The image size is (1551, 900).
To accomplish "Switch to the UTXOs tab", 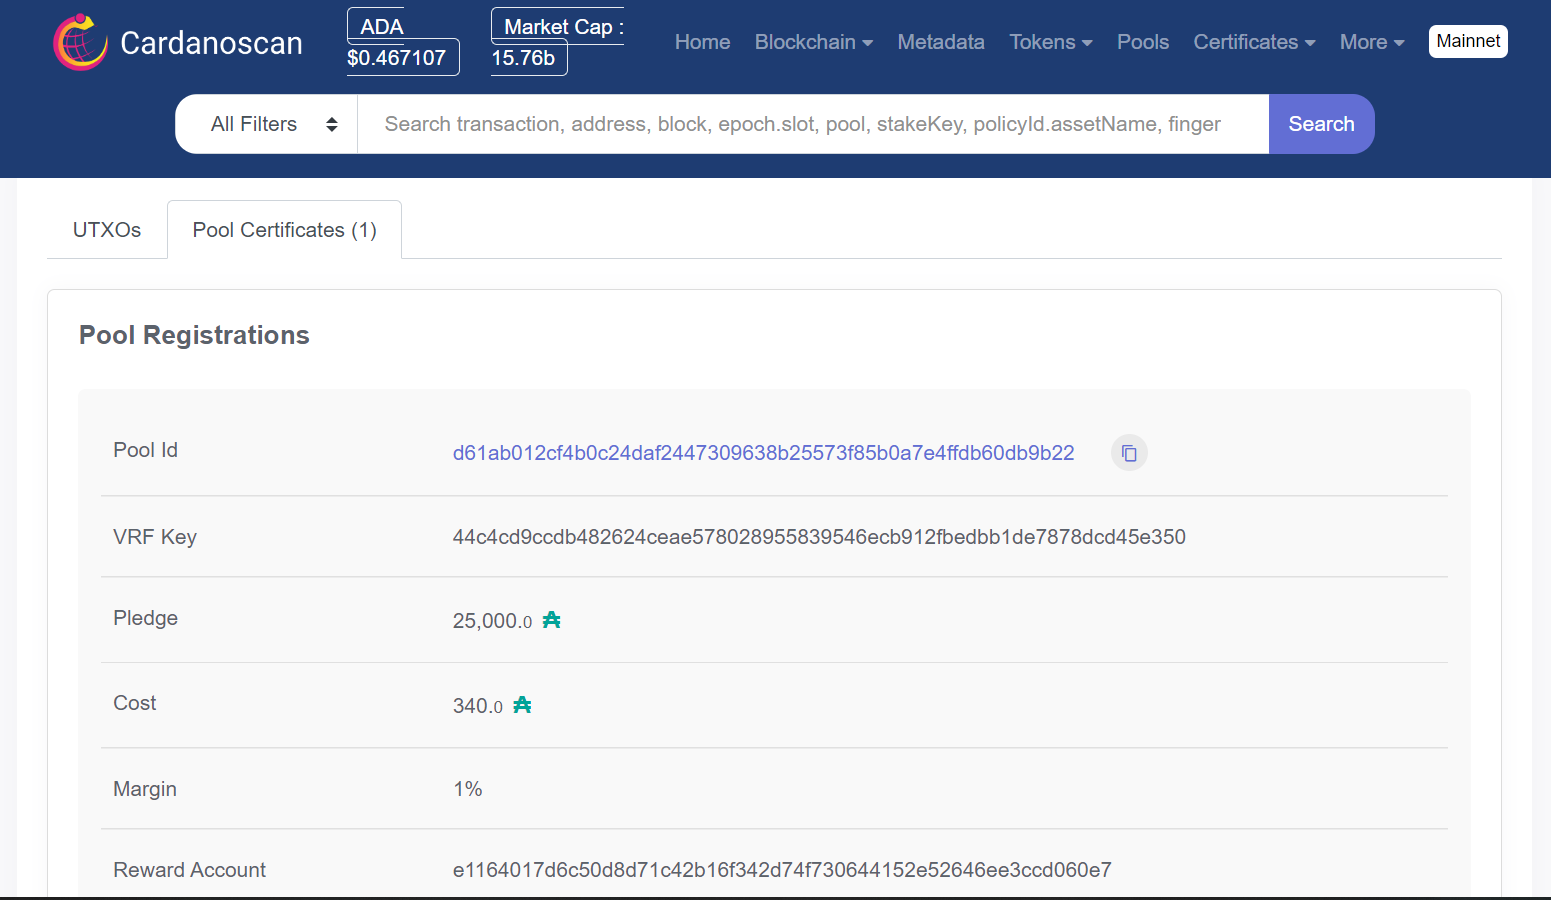I will 107,230.
